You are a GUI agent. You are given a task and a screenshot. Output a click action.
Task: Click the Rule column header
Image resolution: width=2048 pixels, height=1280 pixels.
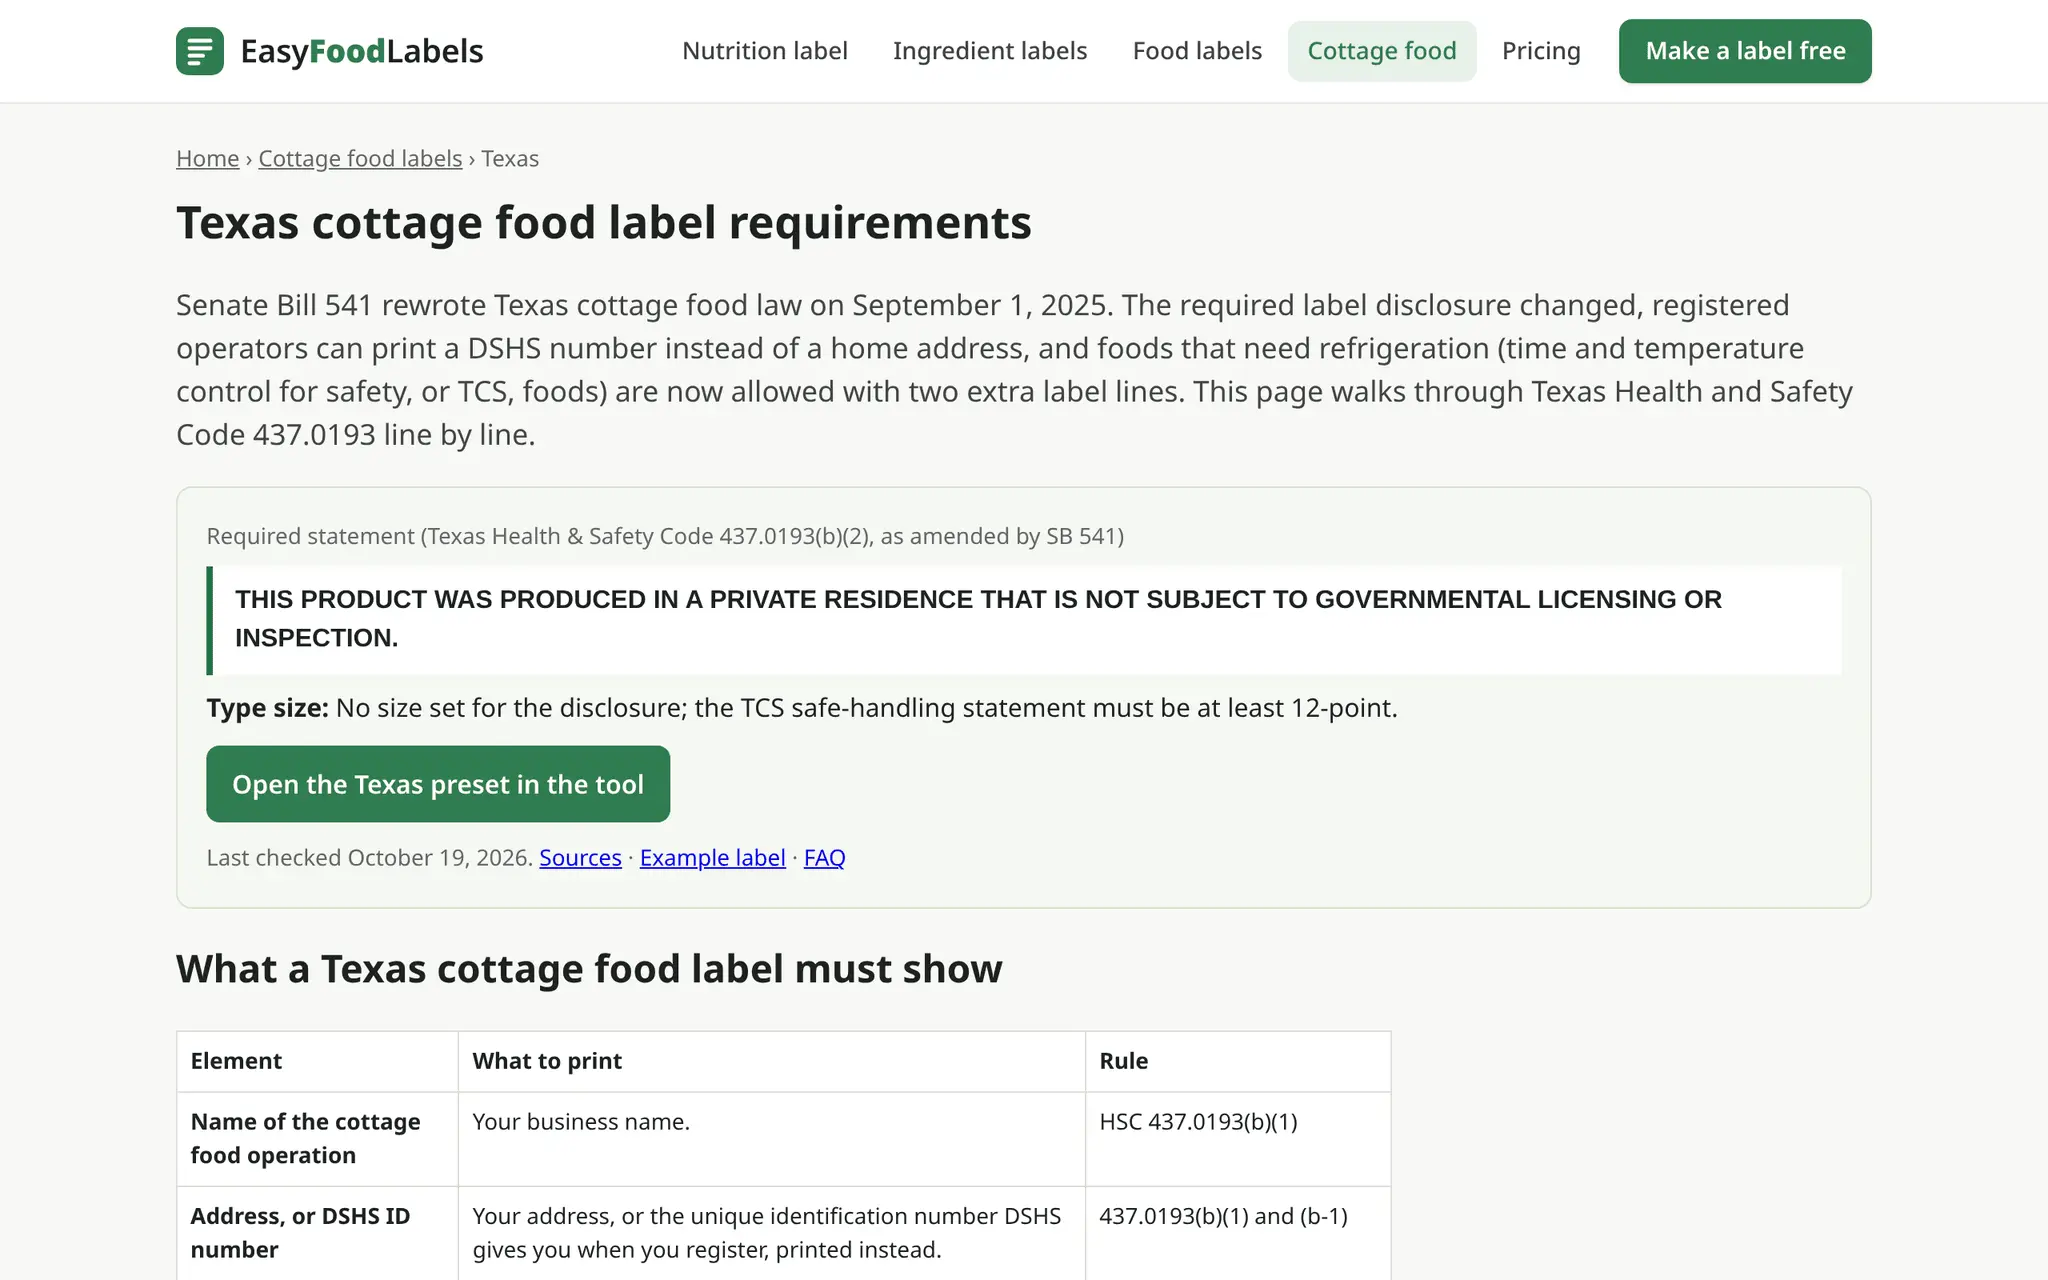coord(1238,1061)
